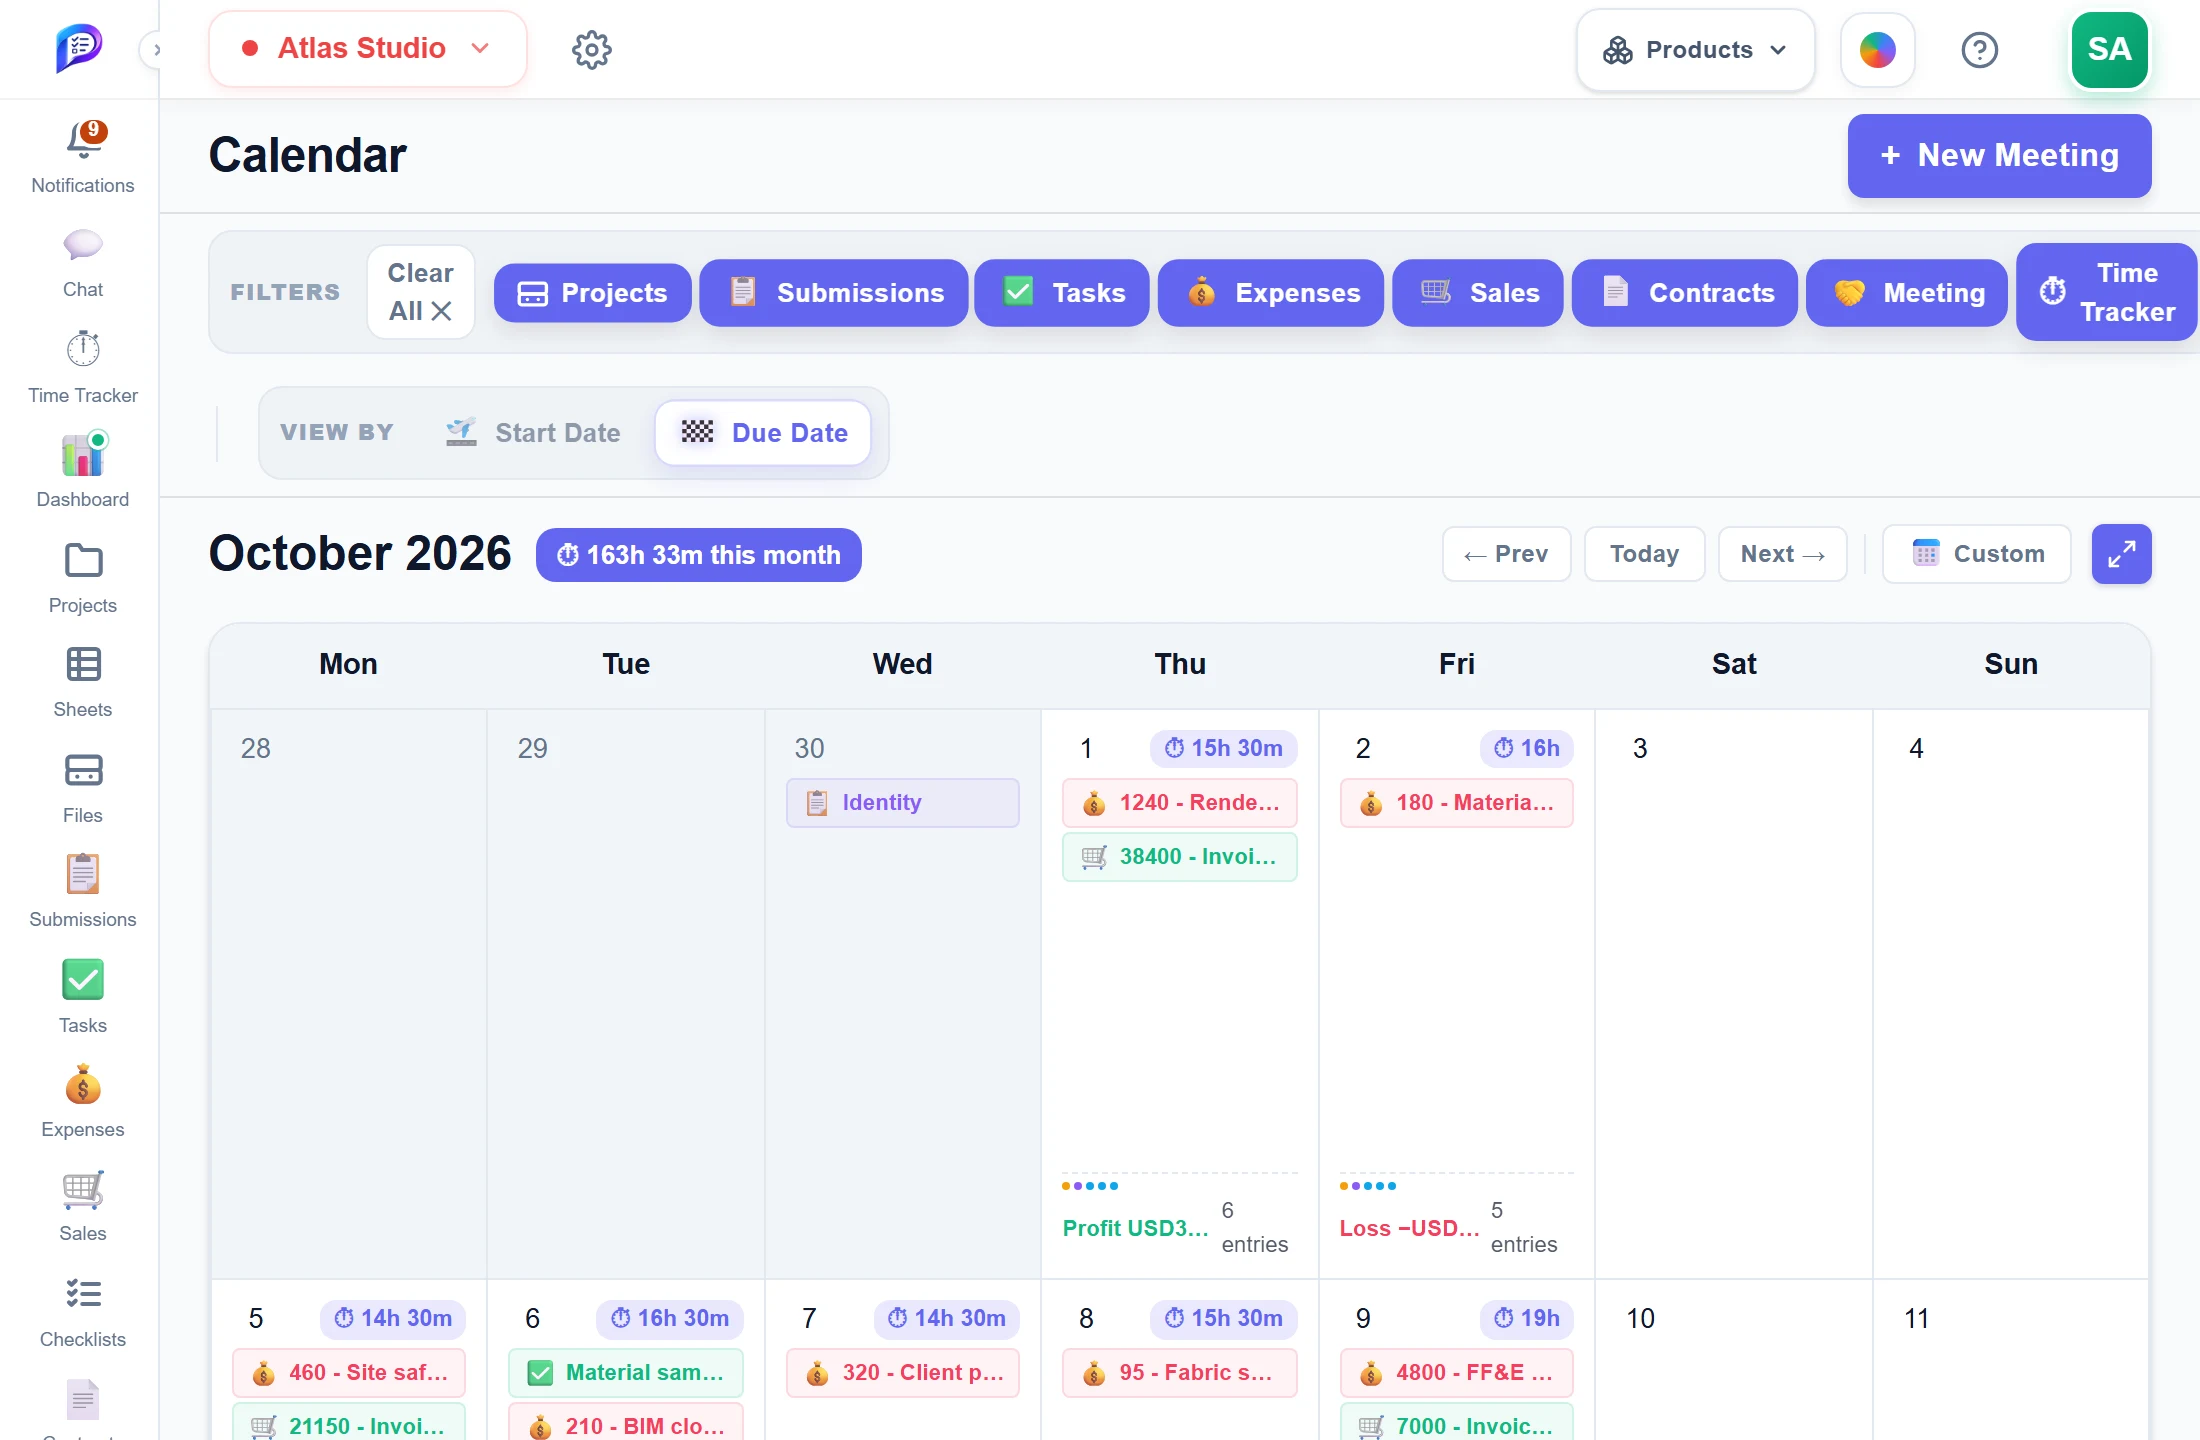Viewport: 2200px width, 1440px height.
Task: Open the Identity submission on the 30th
Action: coord(902,803)
